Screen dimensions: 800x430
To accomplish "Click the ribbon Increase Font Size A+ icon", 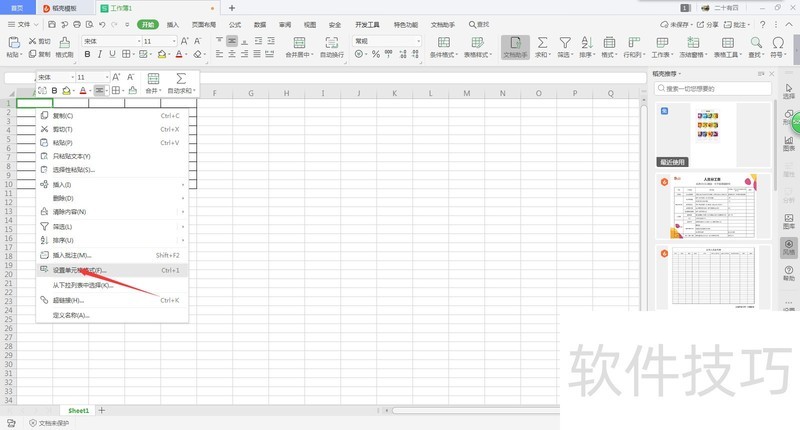I will (x=185, y=41).
